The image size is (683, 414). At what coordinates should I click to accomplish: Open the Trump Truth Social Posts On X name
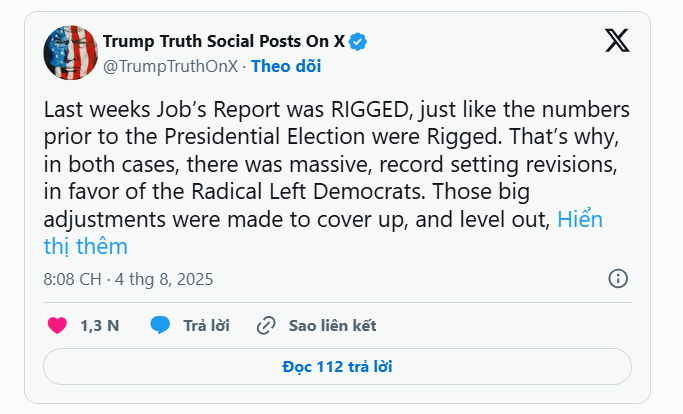point(223,41)
